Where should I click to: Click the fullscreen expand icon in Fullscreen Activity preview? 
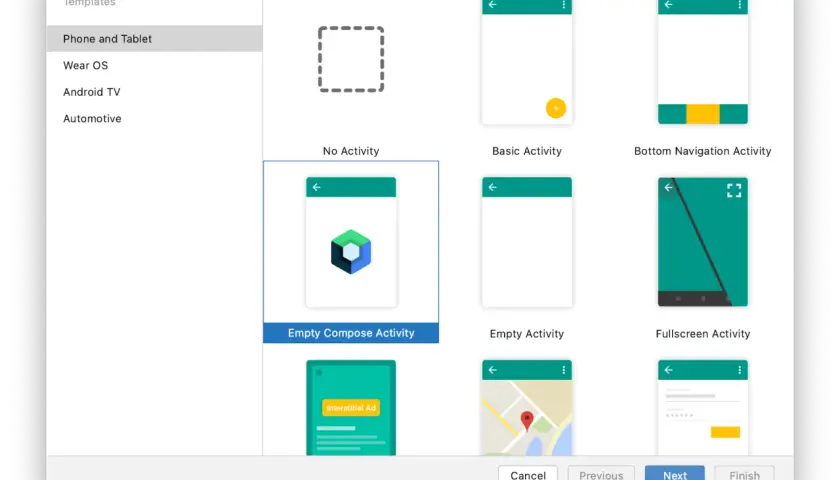click(734, 190)
